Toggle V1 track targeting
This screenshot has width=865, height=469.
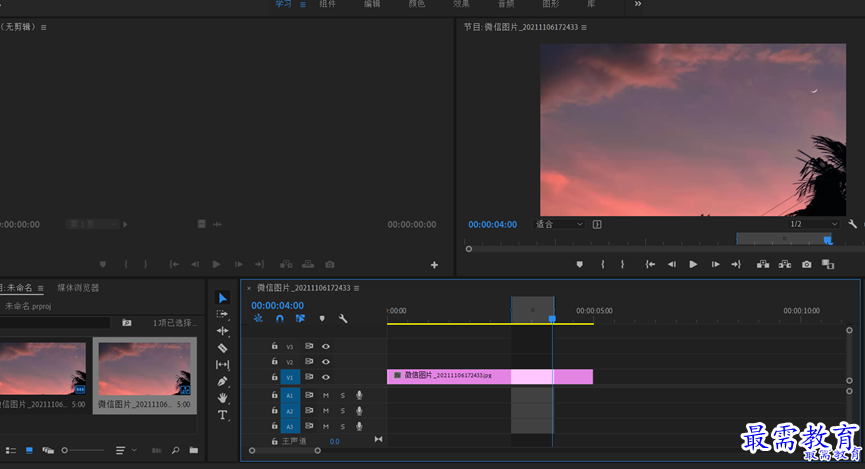pyautogui.click(x=290, y=377)
